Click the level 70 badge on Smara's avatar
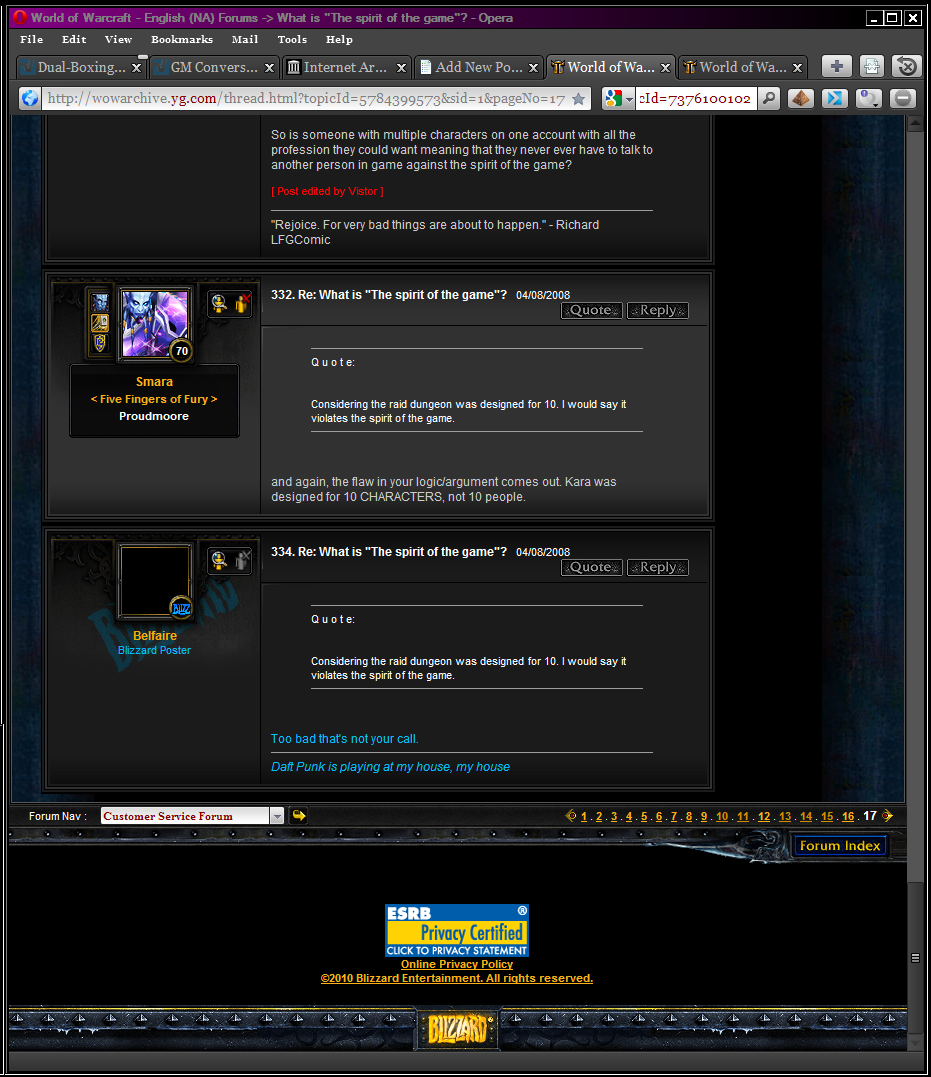931x1077 pixels. pyautogui.click(x=181, y=351)
